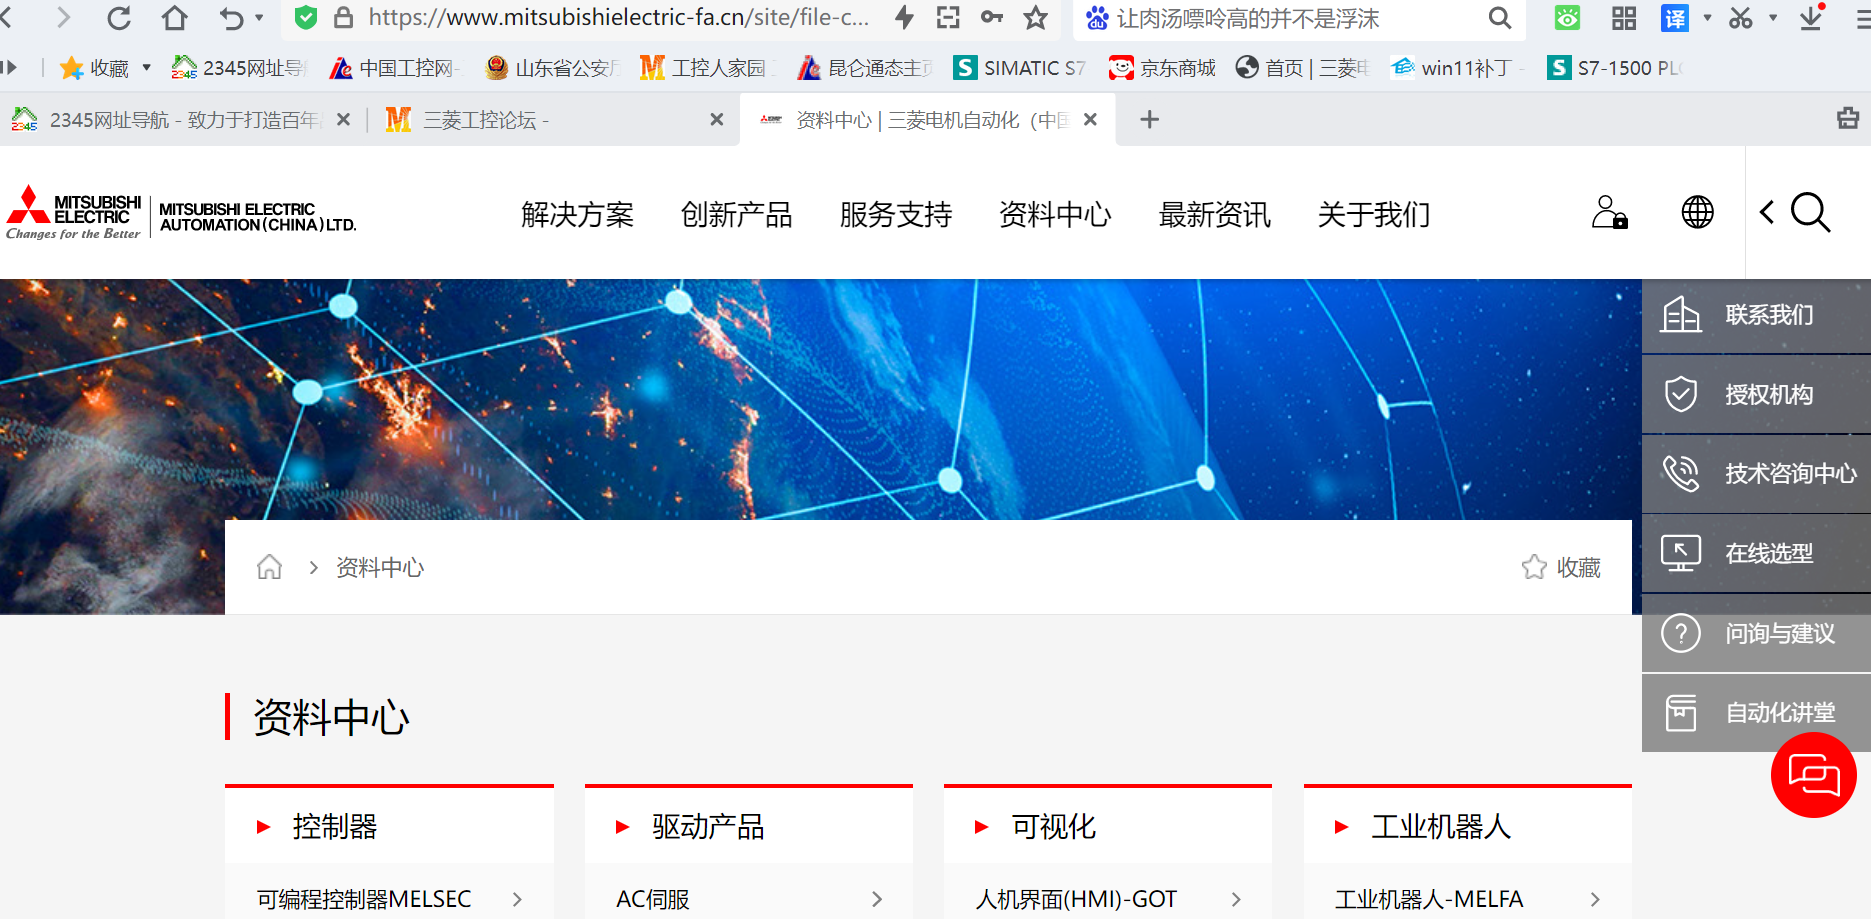Image resolution: width=1871 pixels, height=919 pixels.
Task: Click the magnifier search icon on site header
Action: coord(1810,213)
